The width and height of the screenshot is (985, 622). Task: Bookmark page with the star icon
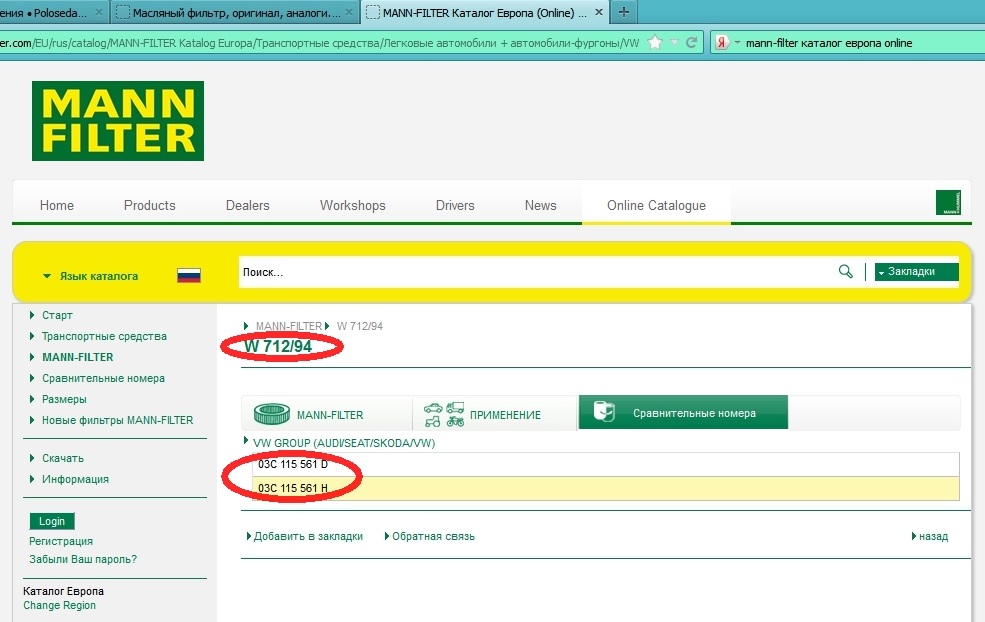pyautogui.click(x=655, y=43)
